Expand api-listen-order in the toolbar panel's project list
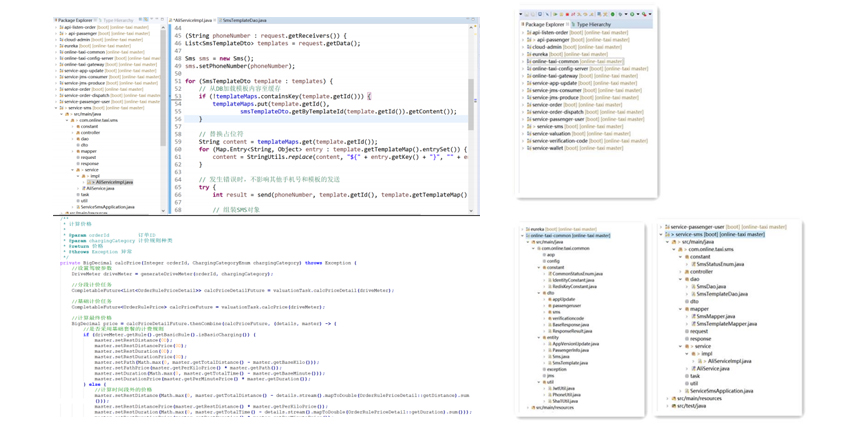Viewport: 868px width, 443px height. (523, 33)
